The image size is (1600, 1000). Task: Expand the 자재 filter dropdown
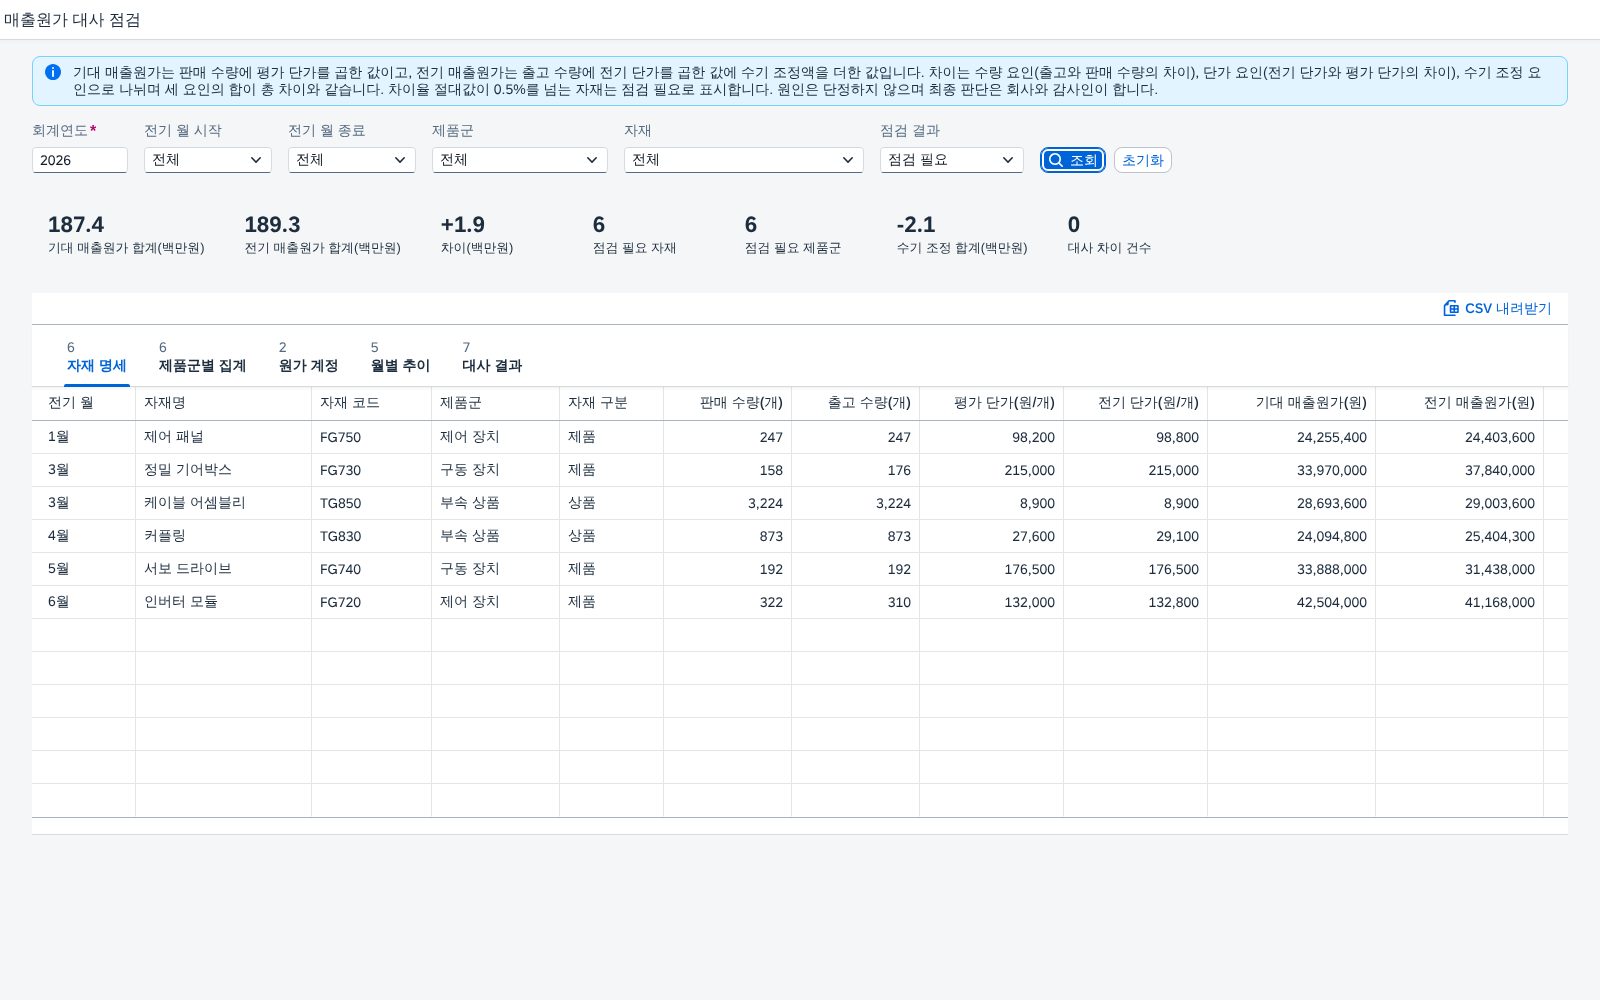[x=744, y=160]
